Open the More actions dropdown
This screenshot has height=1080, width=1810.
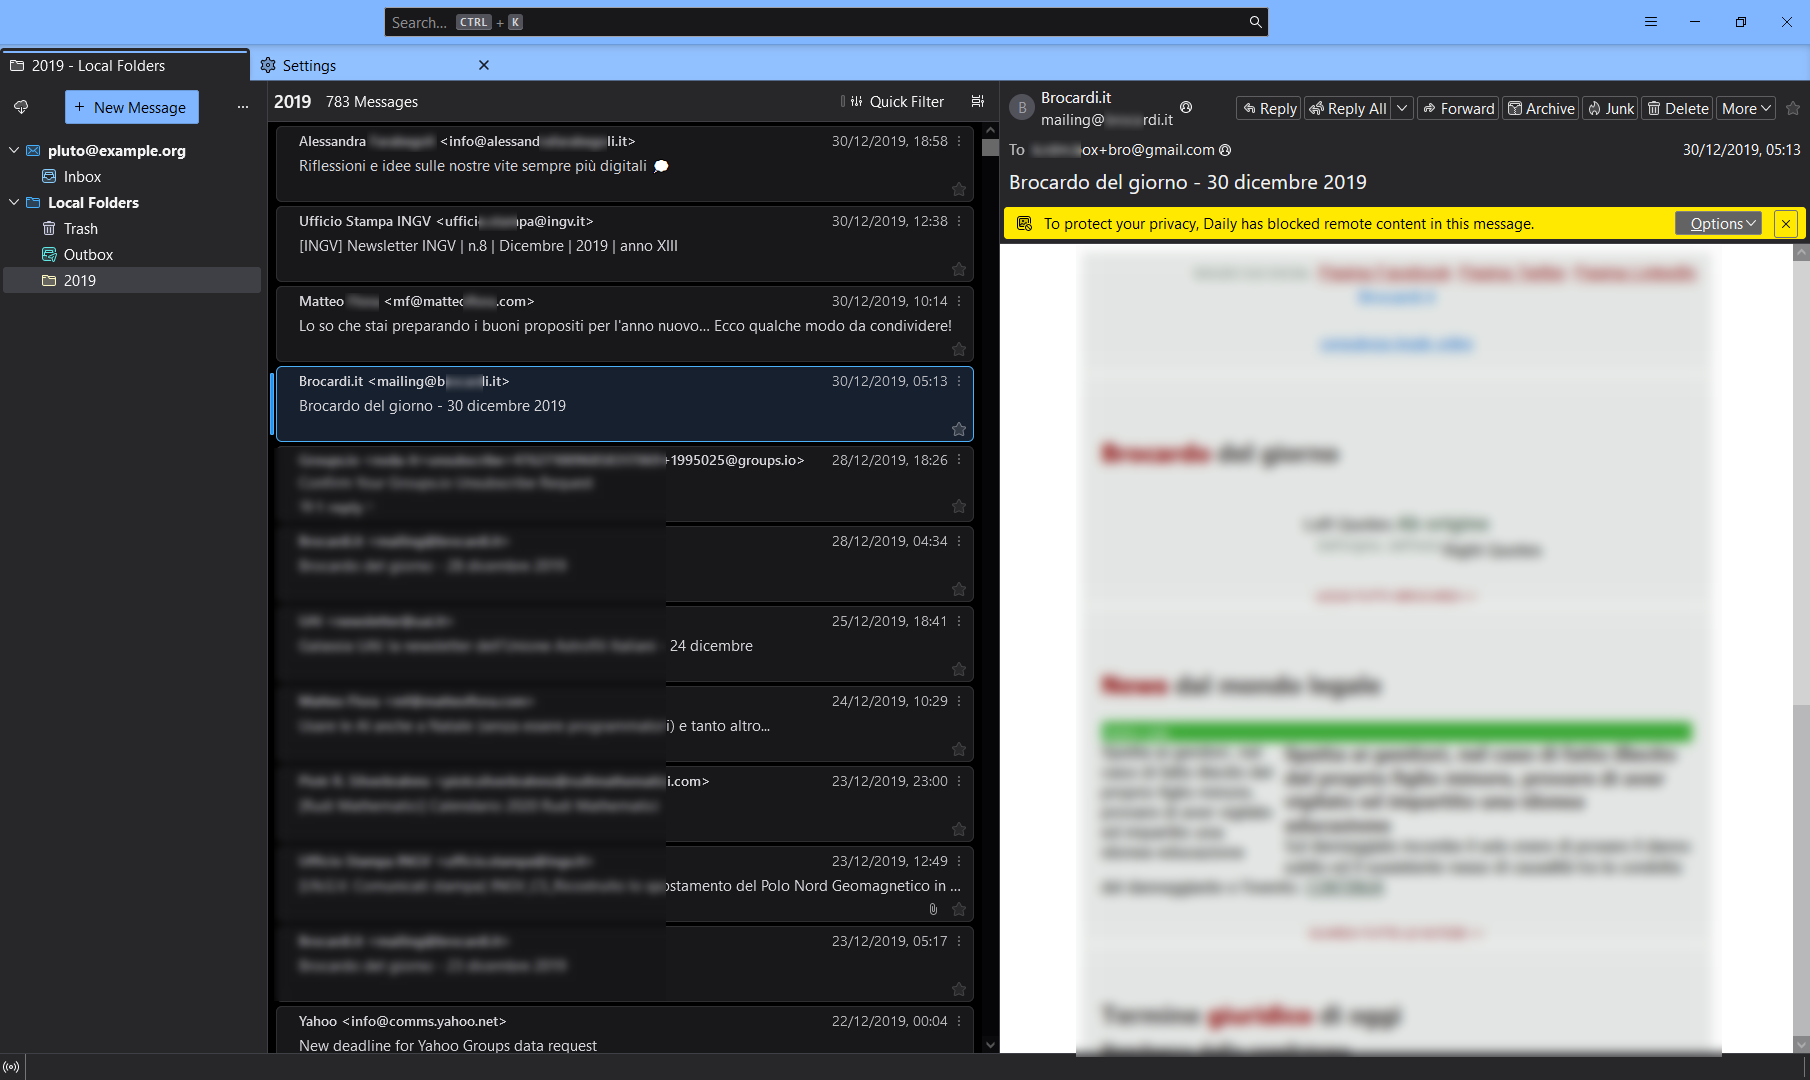tap(1746, 108)
